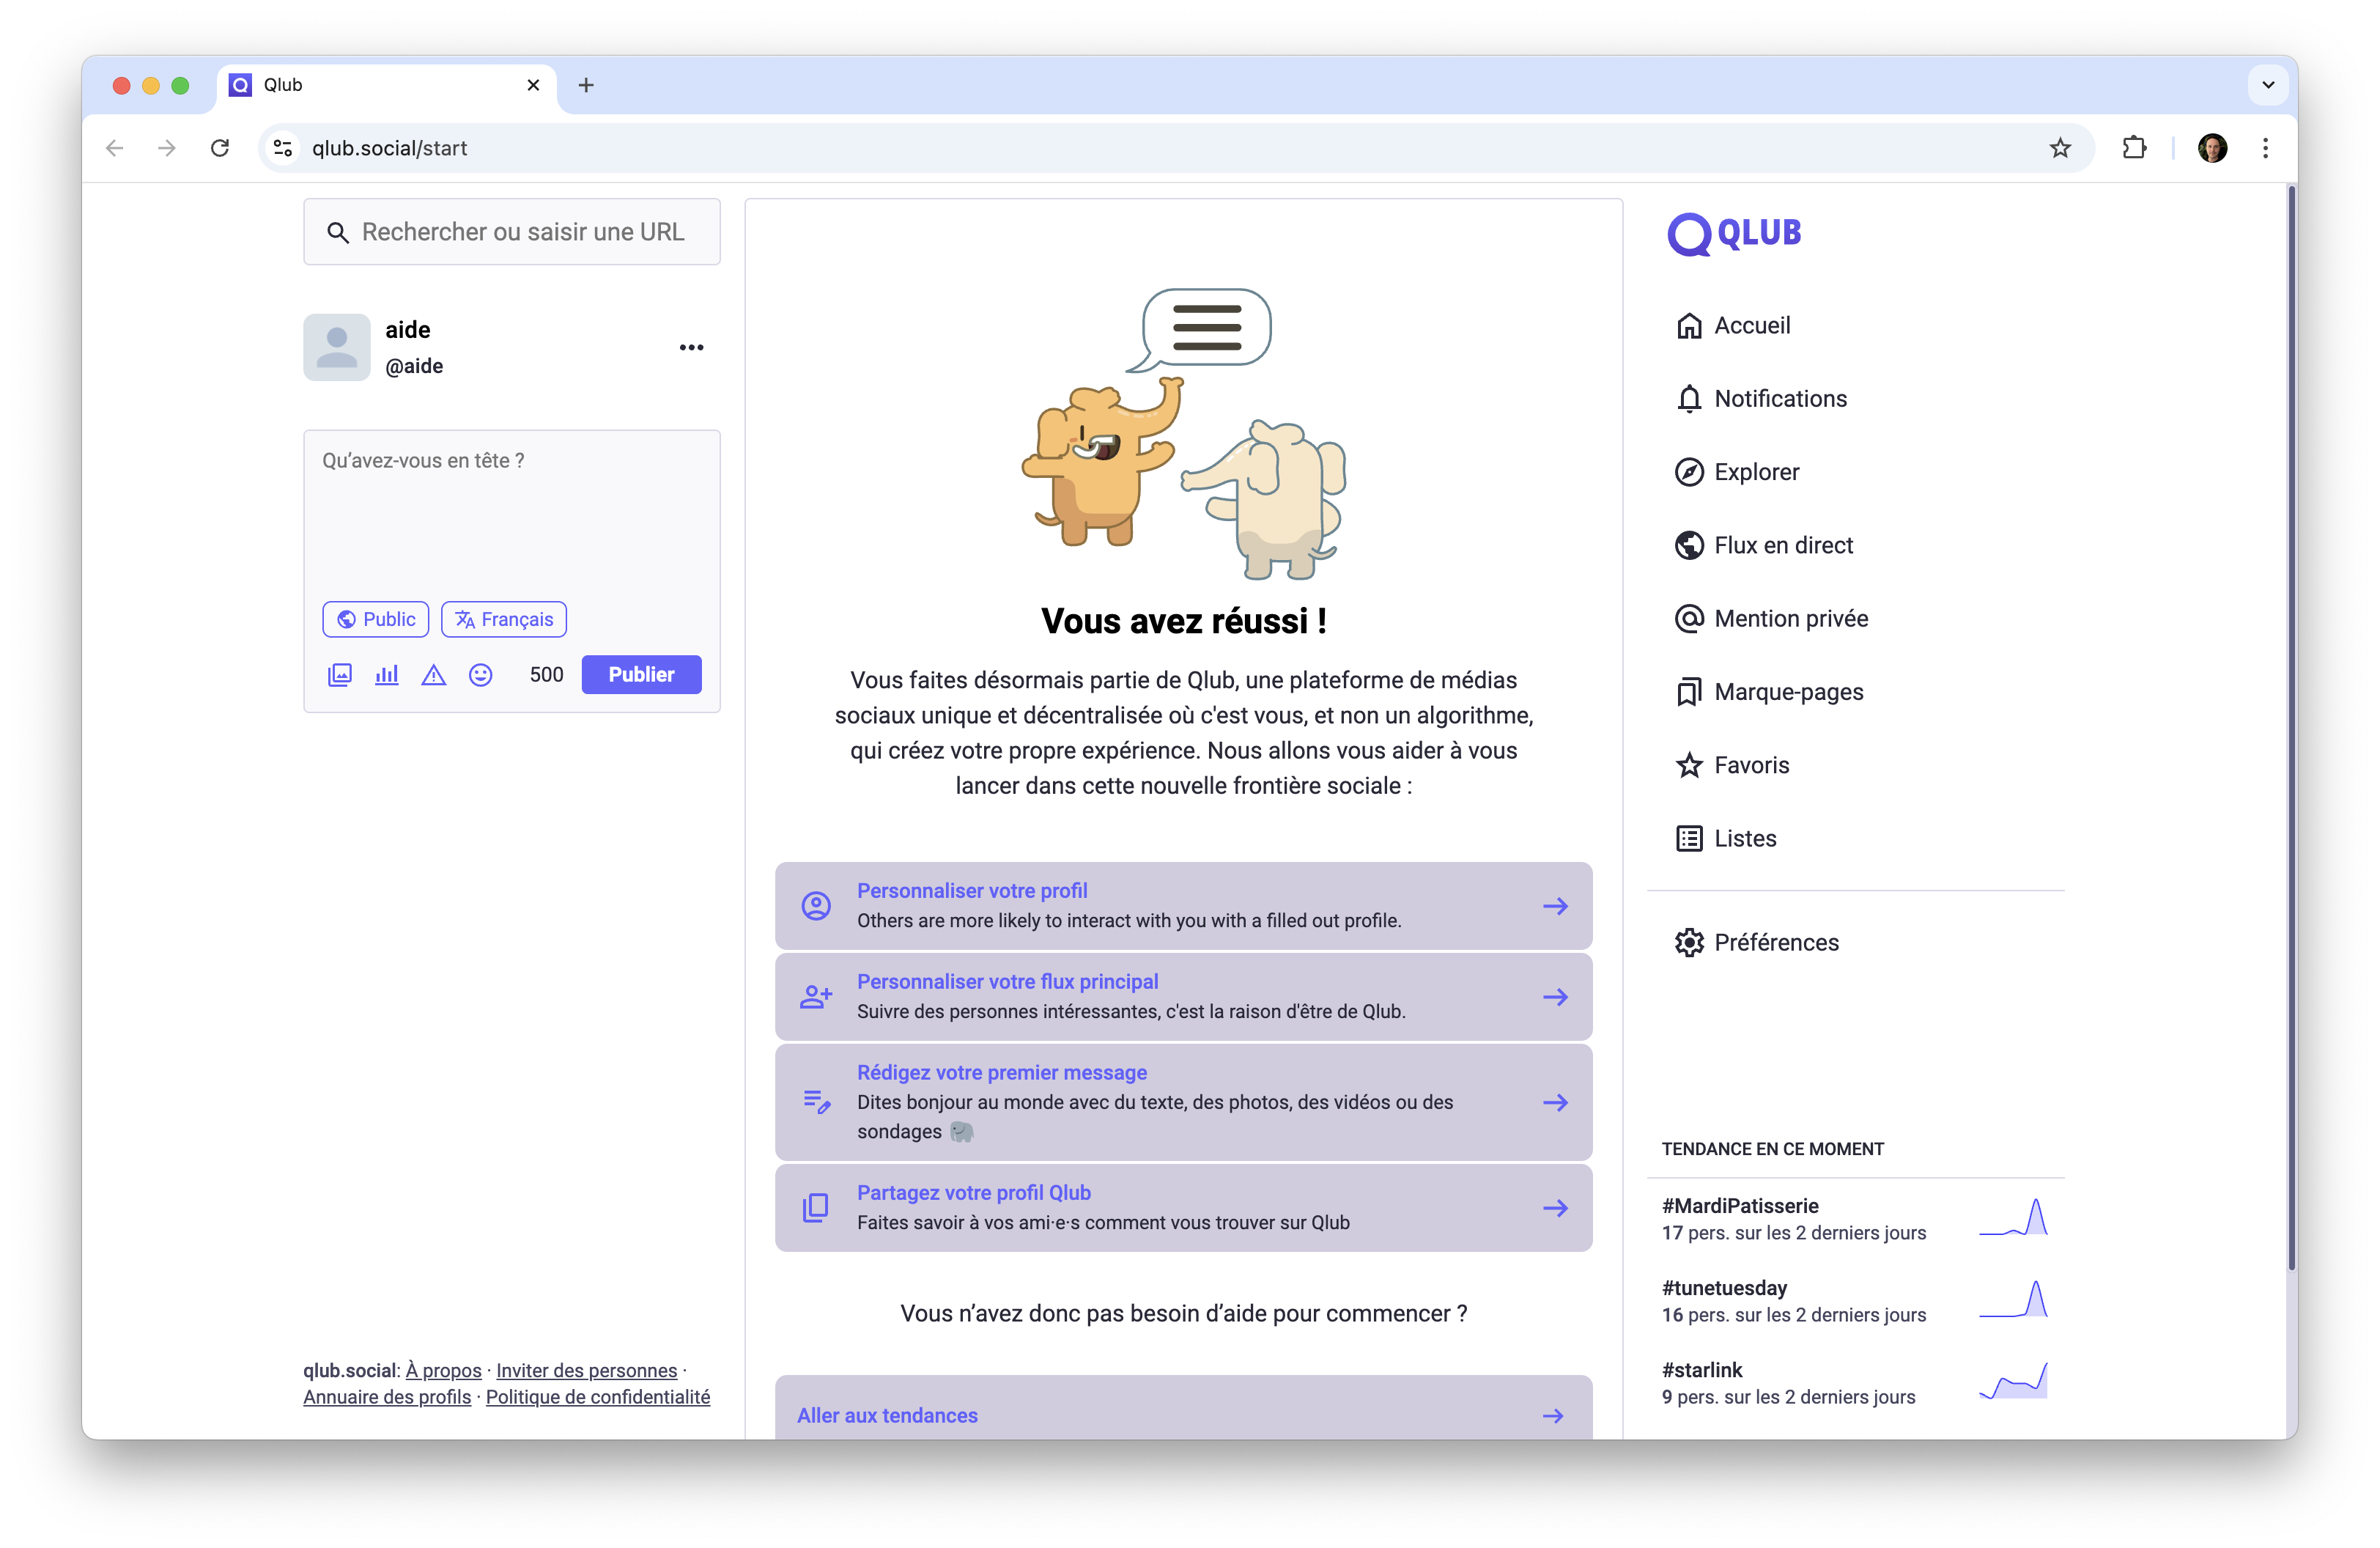Viewport: 2380px width, 1548px height.
Task: Open Politique de confidentialité link
Action: 598,1398
